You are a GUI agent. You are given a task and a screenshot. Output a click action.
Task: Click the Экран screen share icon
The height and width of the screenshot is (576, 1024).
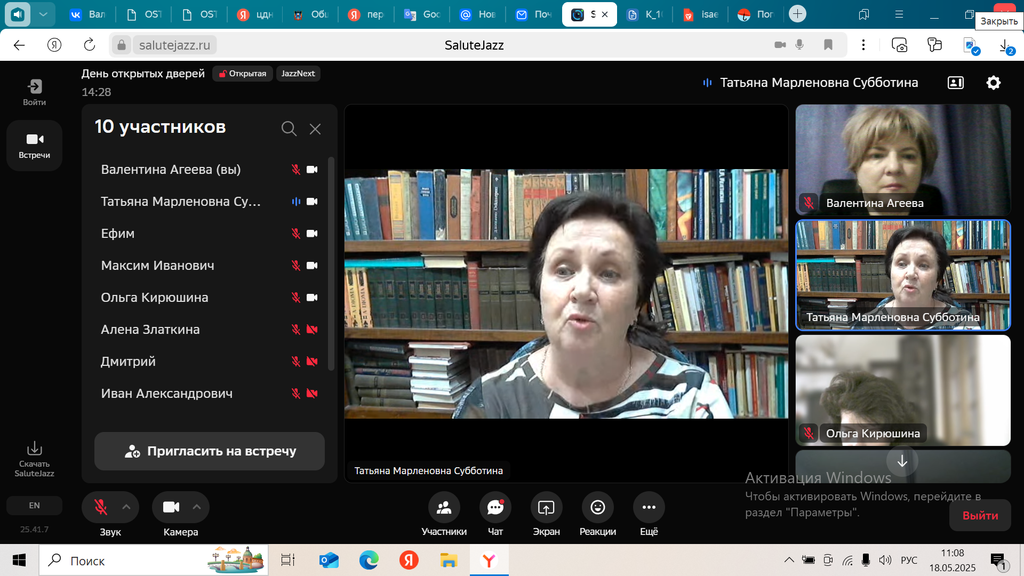point(546,508)
